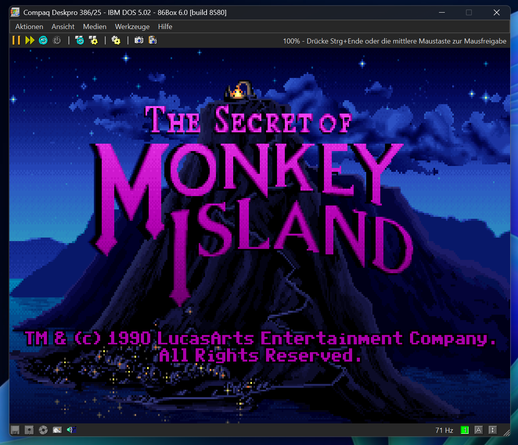Close the 86Box window
Image resolution: width=518 pixels, height=445 pixels.
(x=496, y=12)
